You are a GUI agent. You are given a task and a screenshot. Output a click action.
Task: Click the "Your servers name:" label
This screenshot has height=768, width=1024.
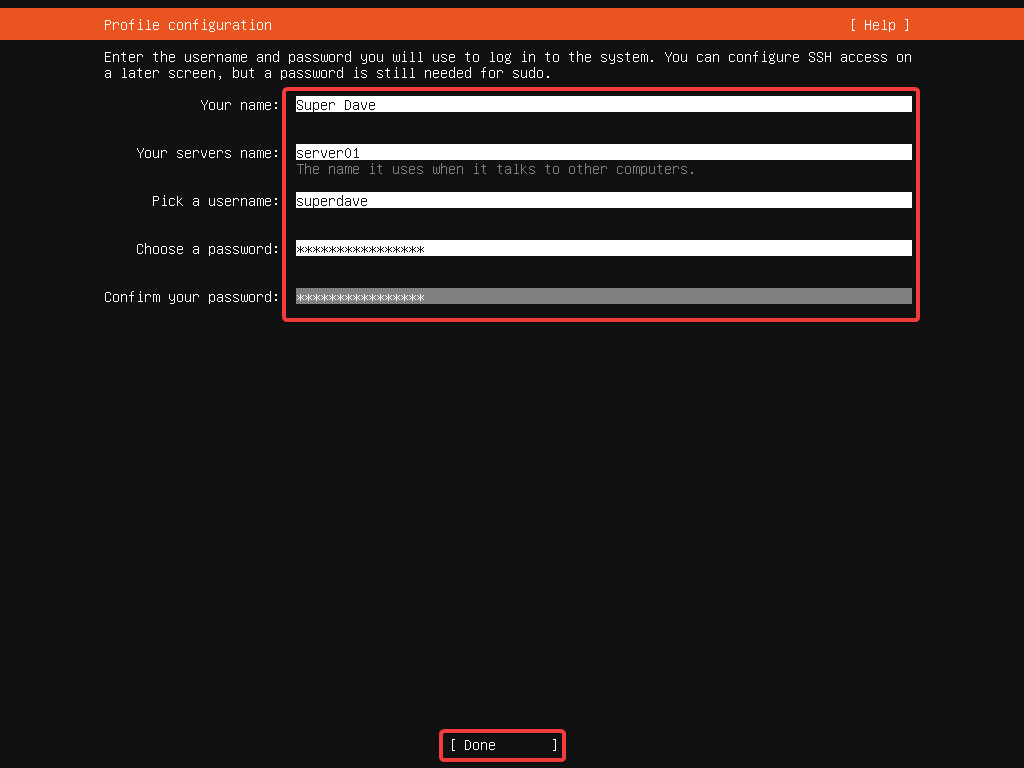click(207, 153)
